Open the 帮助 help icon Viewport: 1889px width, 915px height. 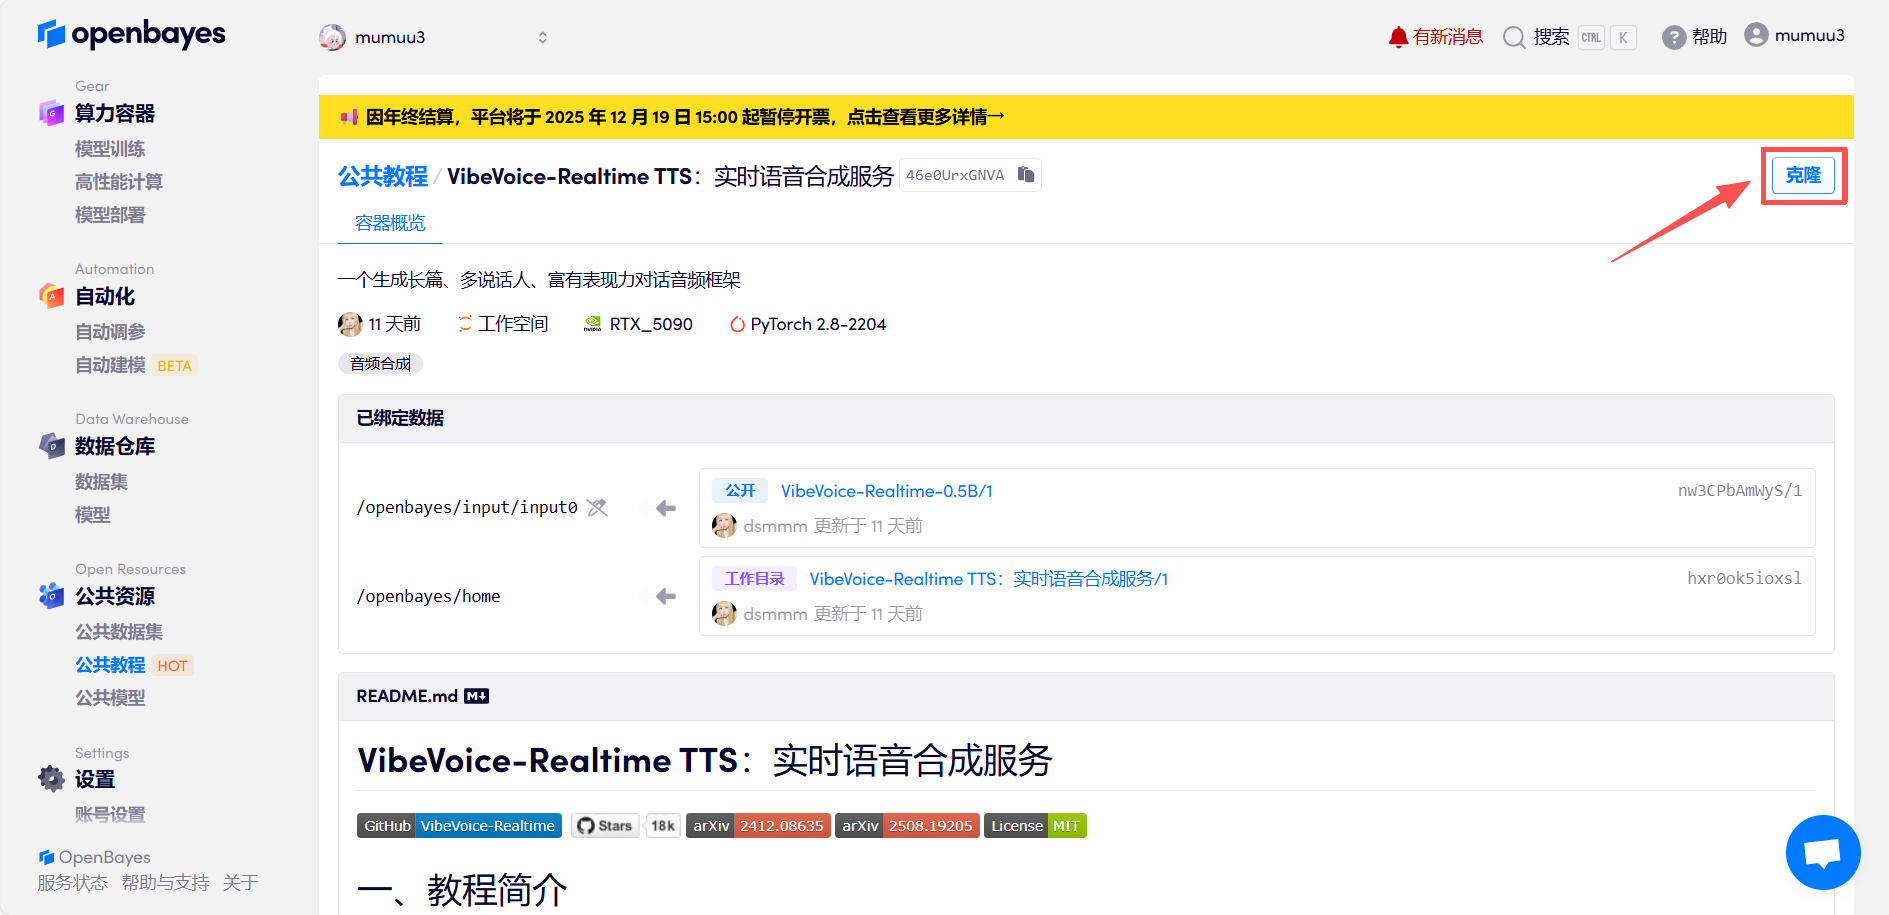click(1673, 37)
